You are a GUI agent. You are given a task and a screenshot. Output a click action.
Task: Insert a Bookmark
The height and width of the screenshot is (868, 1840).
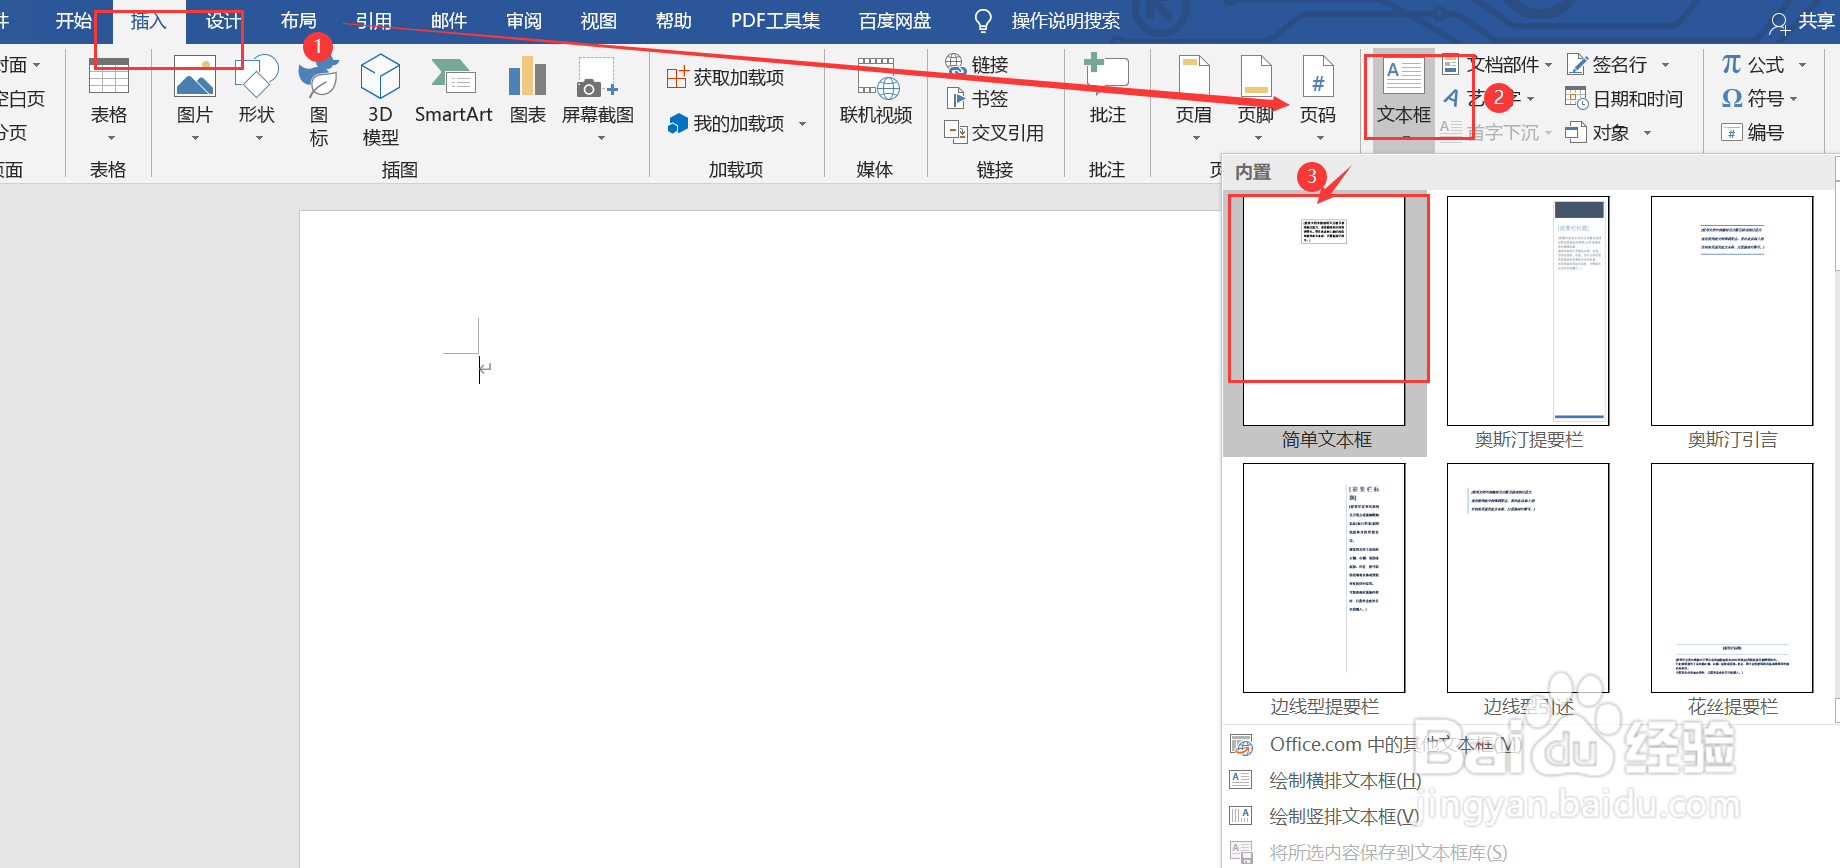977,98
